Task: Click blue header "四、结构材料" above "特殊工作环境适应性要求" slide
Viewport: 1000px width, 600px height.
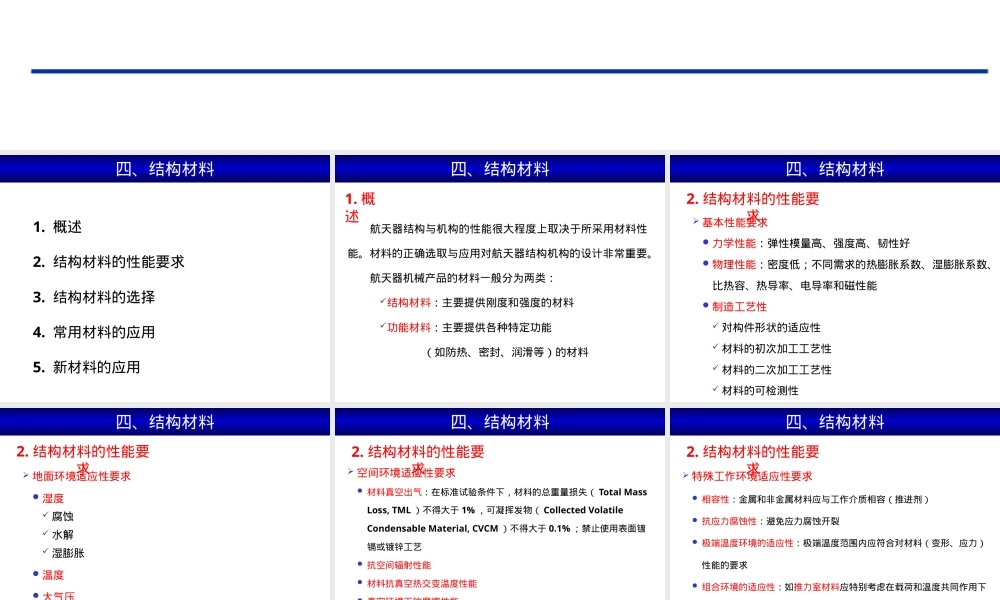Action: [x=835, y=422]
